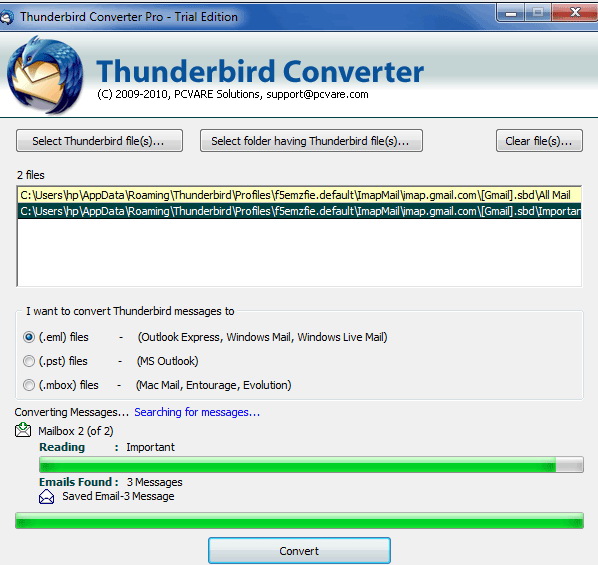Minimize the Thunderbird Converter Pro window

511,14
